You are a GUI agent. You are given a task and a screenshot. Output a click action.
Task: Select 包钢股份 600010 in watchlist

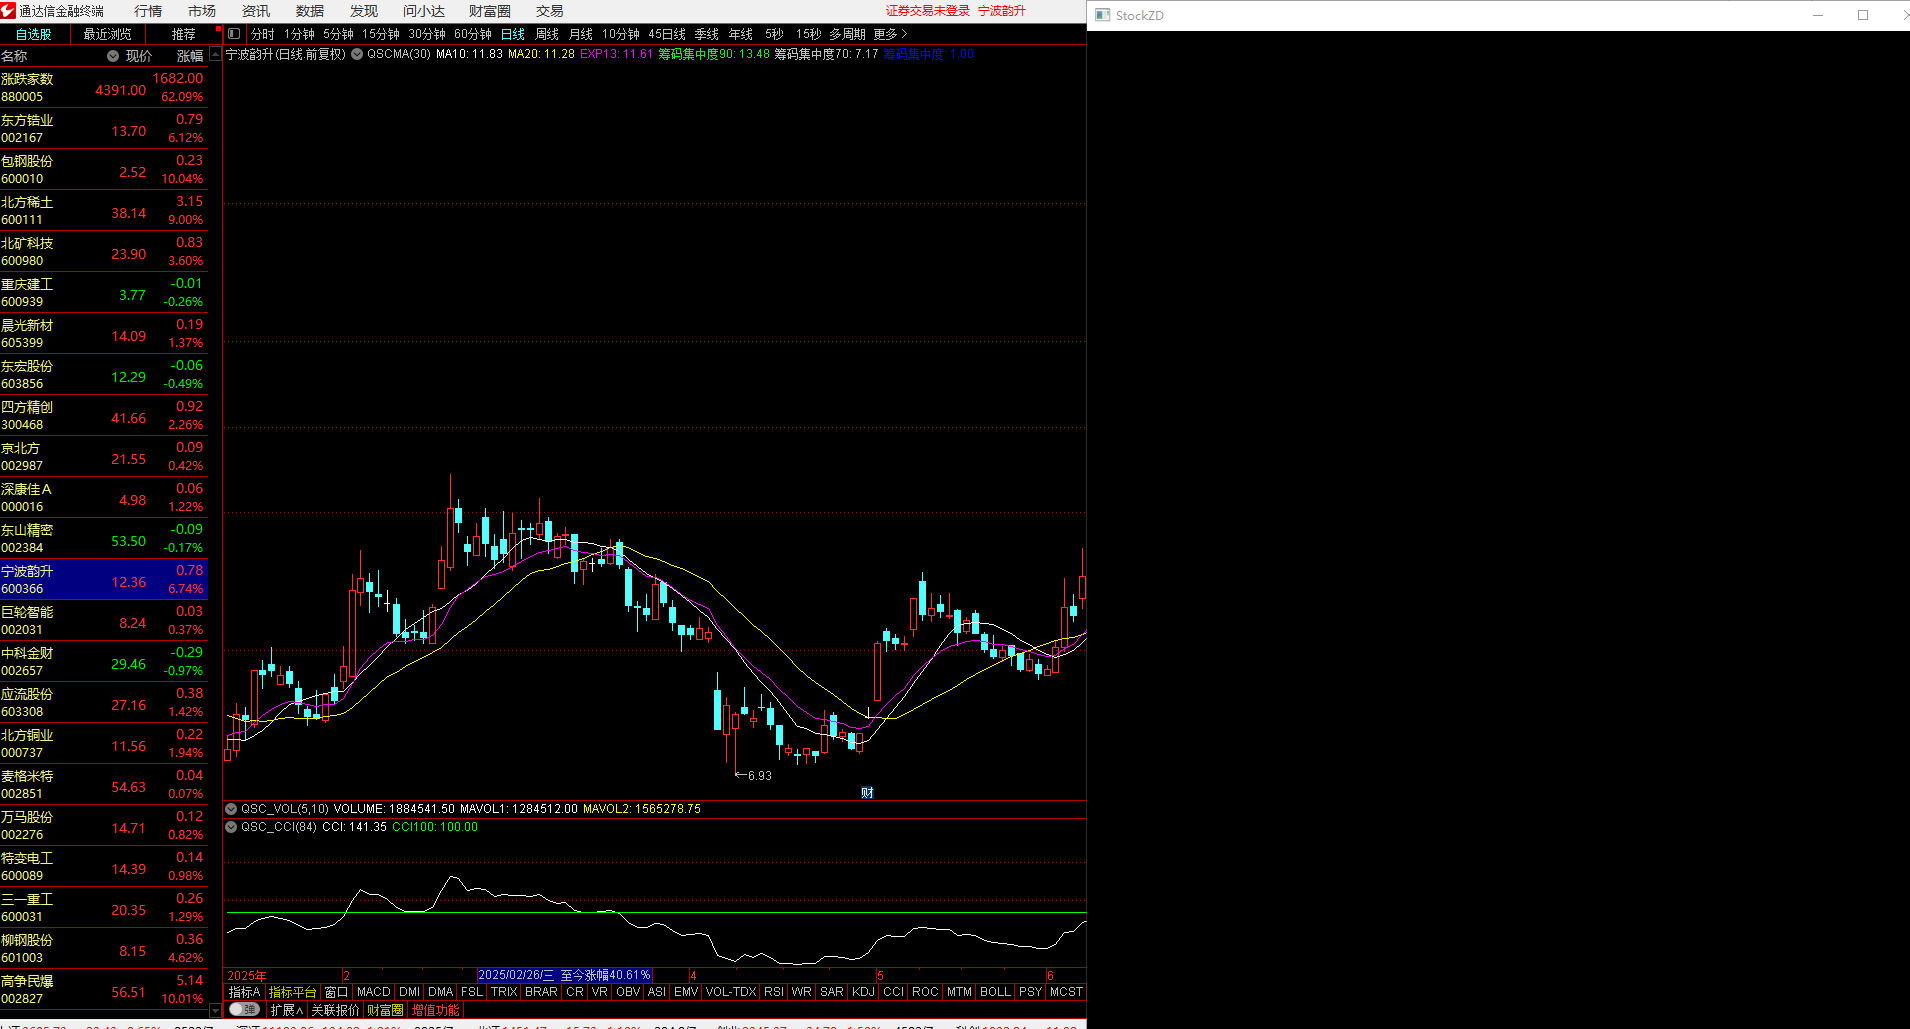point(104,170)
